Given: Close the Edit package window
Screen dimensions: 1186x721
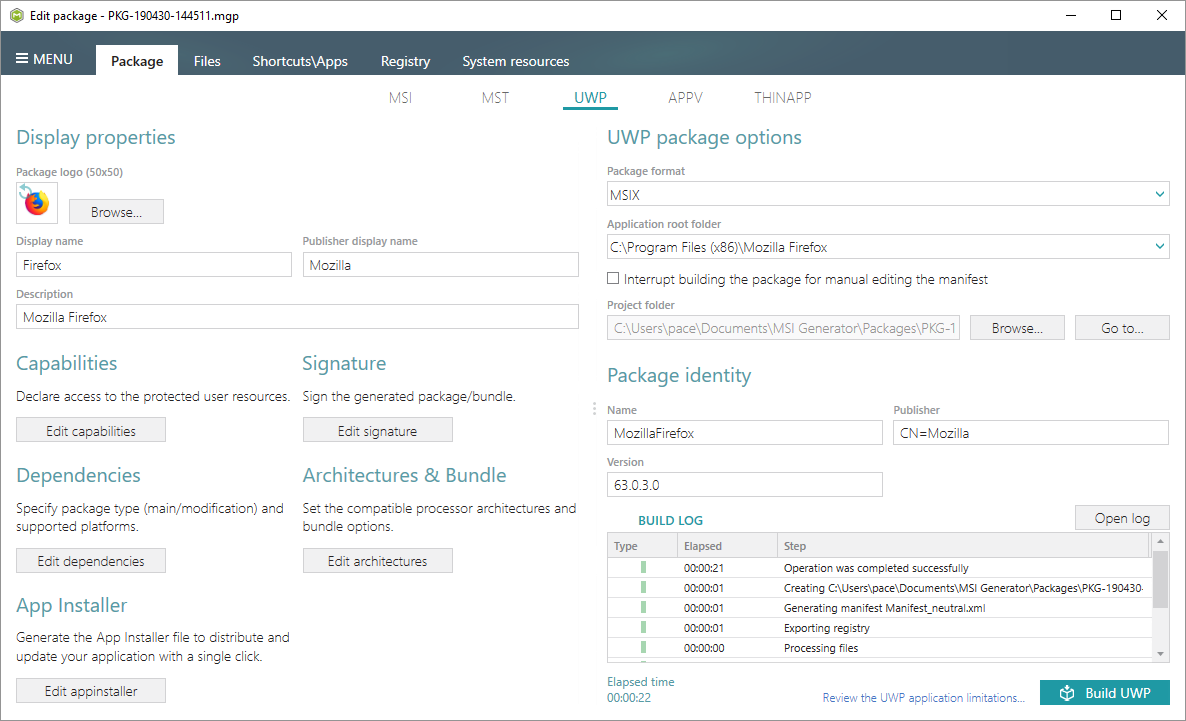Looking at the screenshot, I should click(1162, 15).
